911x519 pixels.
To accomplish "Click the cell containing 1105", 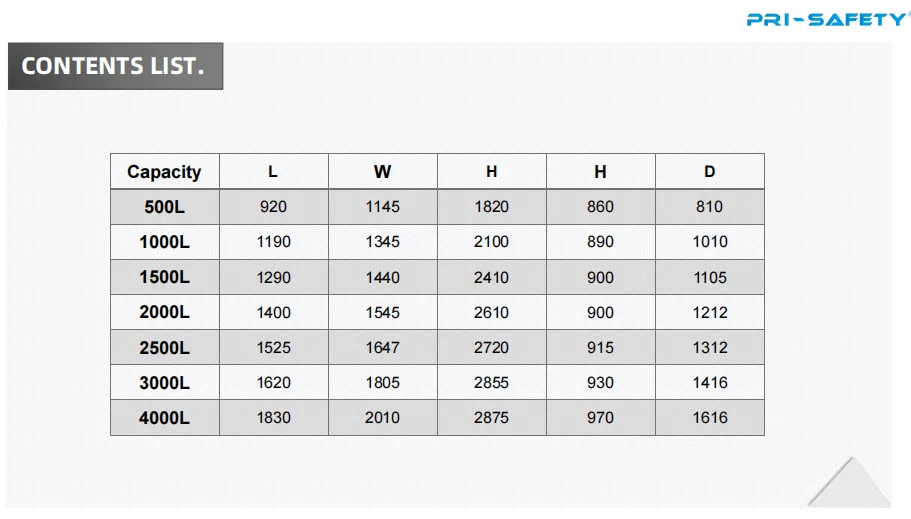I will click(710, 277).
